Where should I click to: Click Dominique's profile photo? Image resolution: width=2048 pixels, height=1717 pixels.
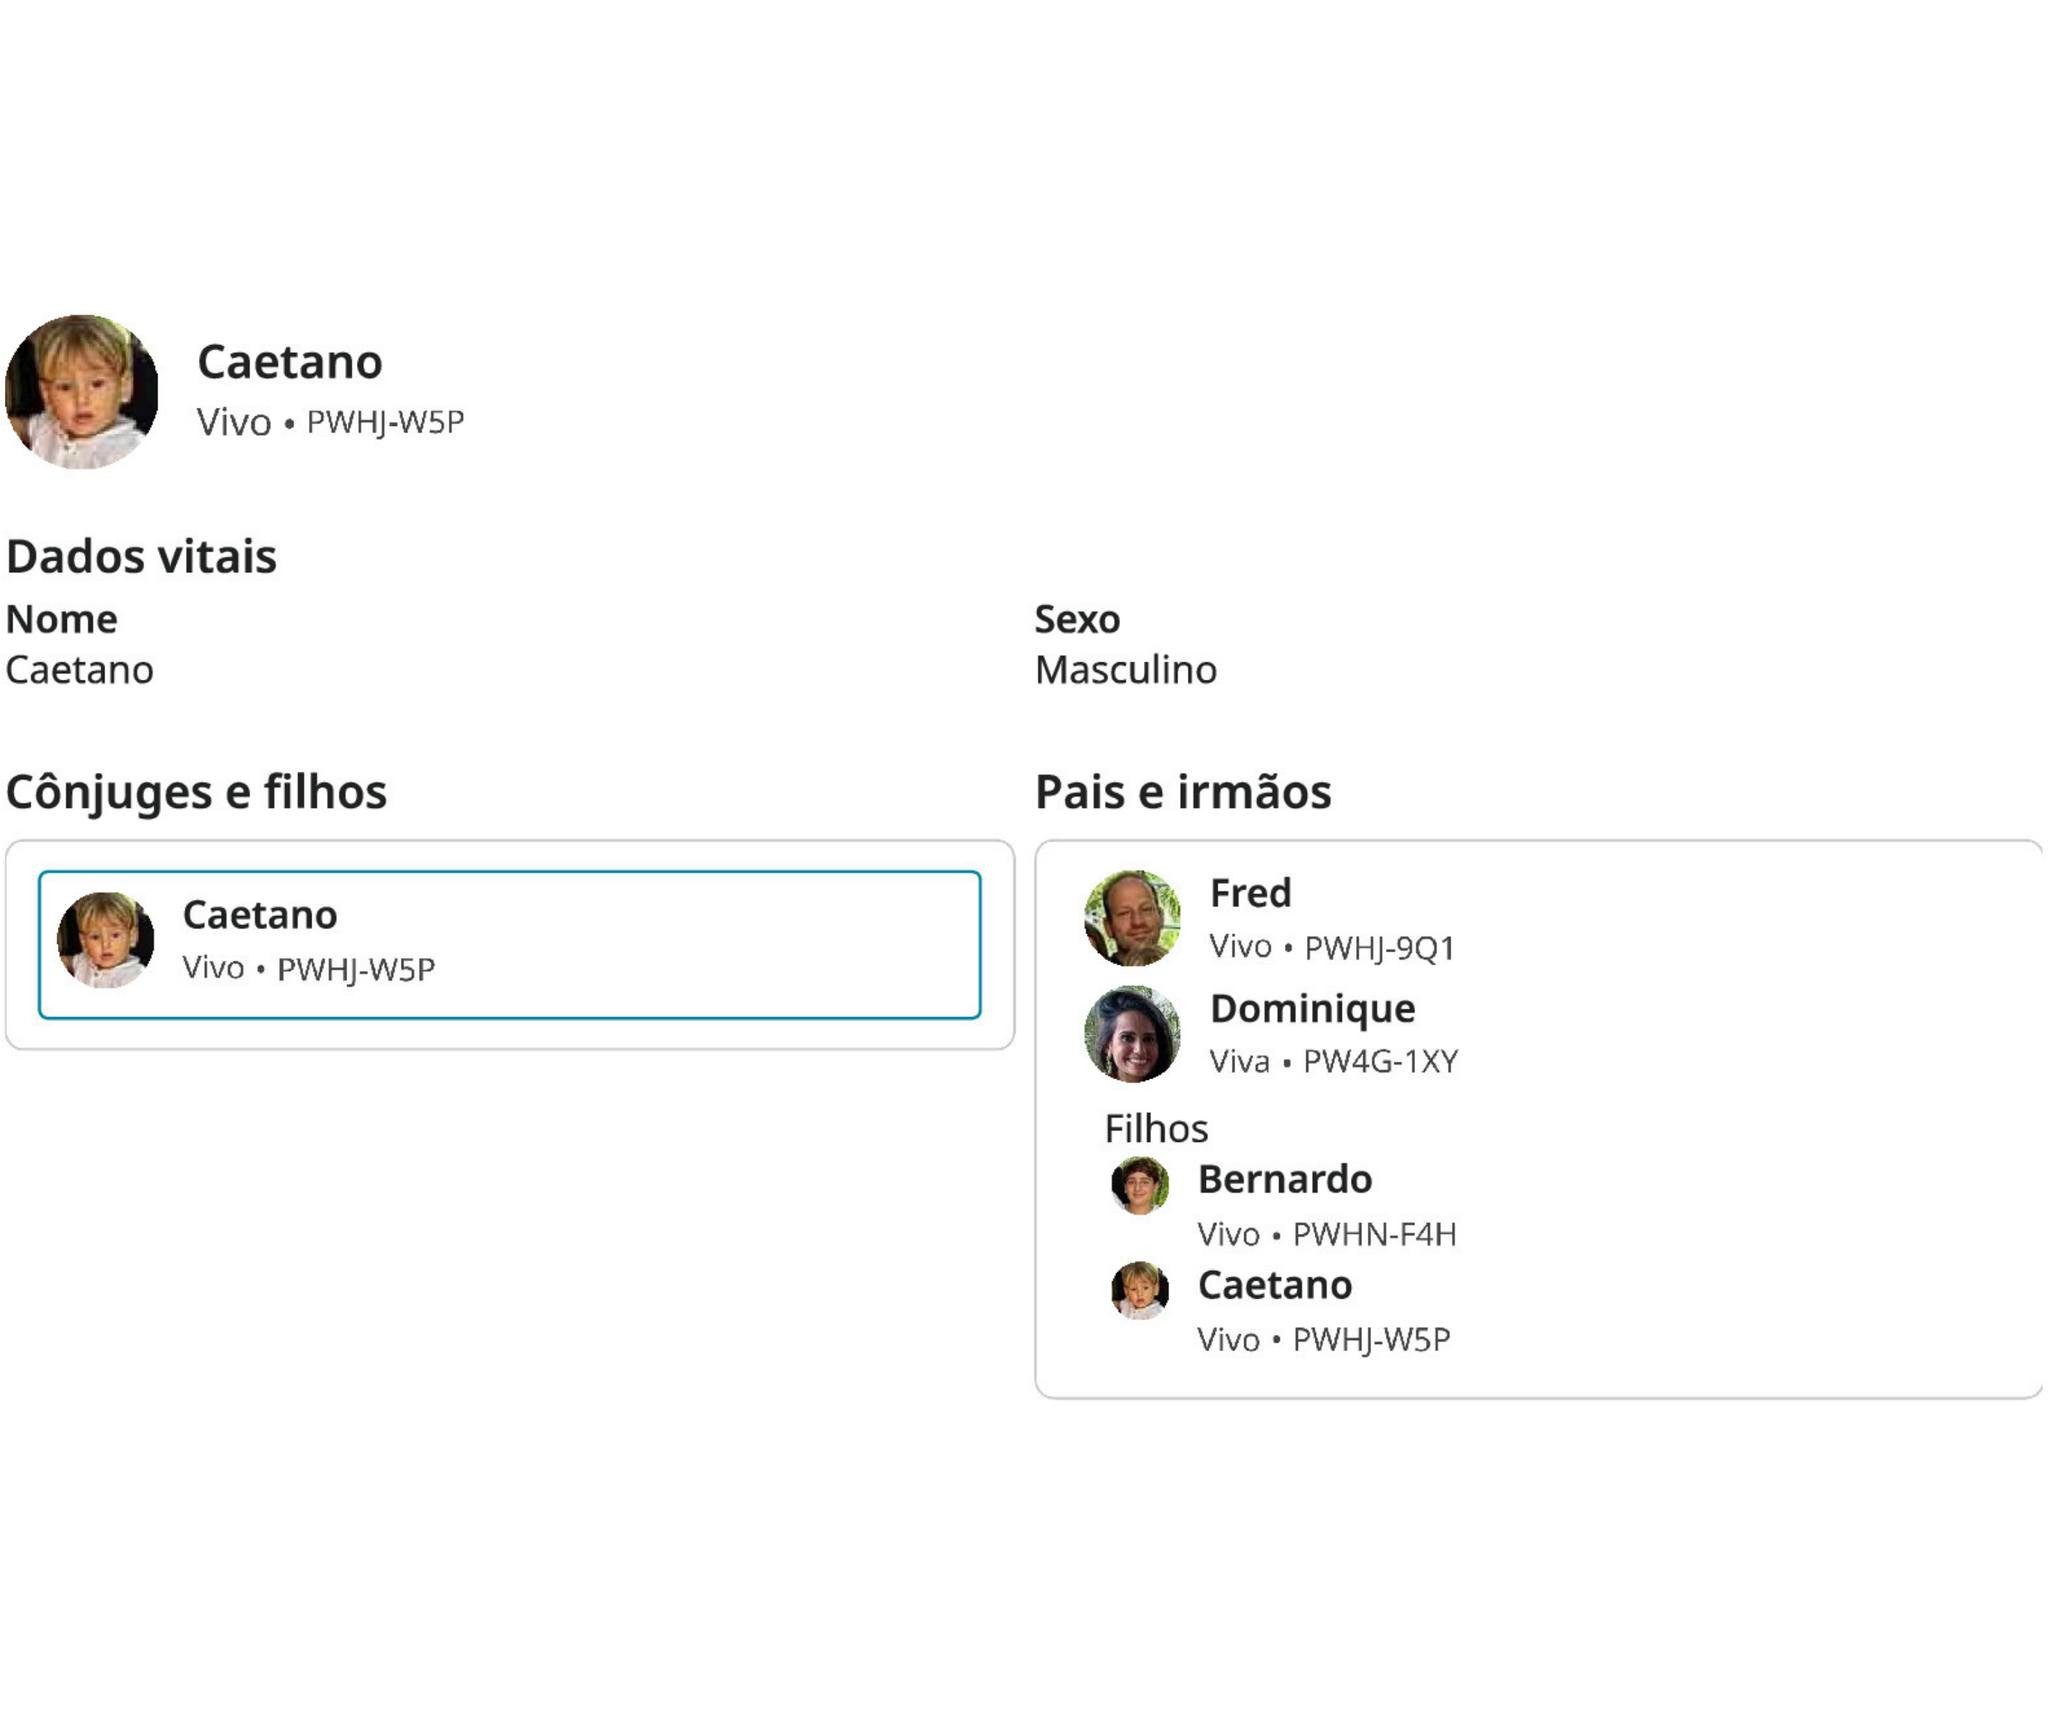coord(1132,1034)
